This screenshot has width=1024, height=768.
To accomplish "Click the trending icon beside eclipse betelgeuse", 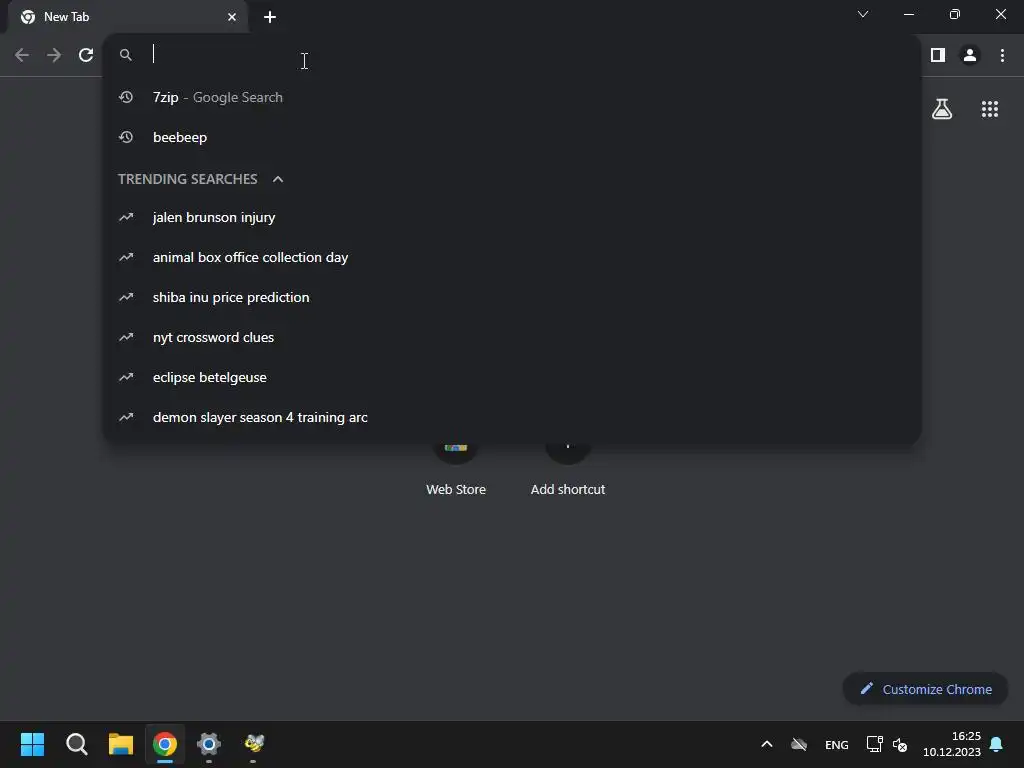I will pyautogui.click(x=126, y=377).
